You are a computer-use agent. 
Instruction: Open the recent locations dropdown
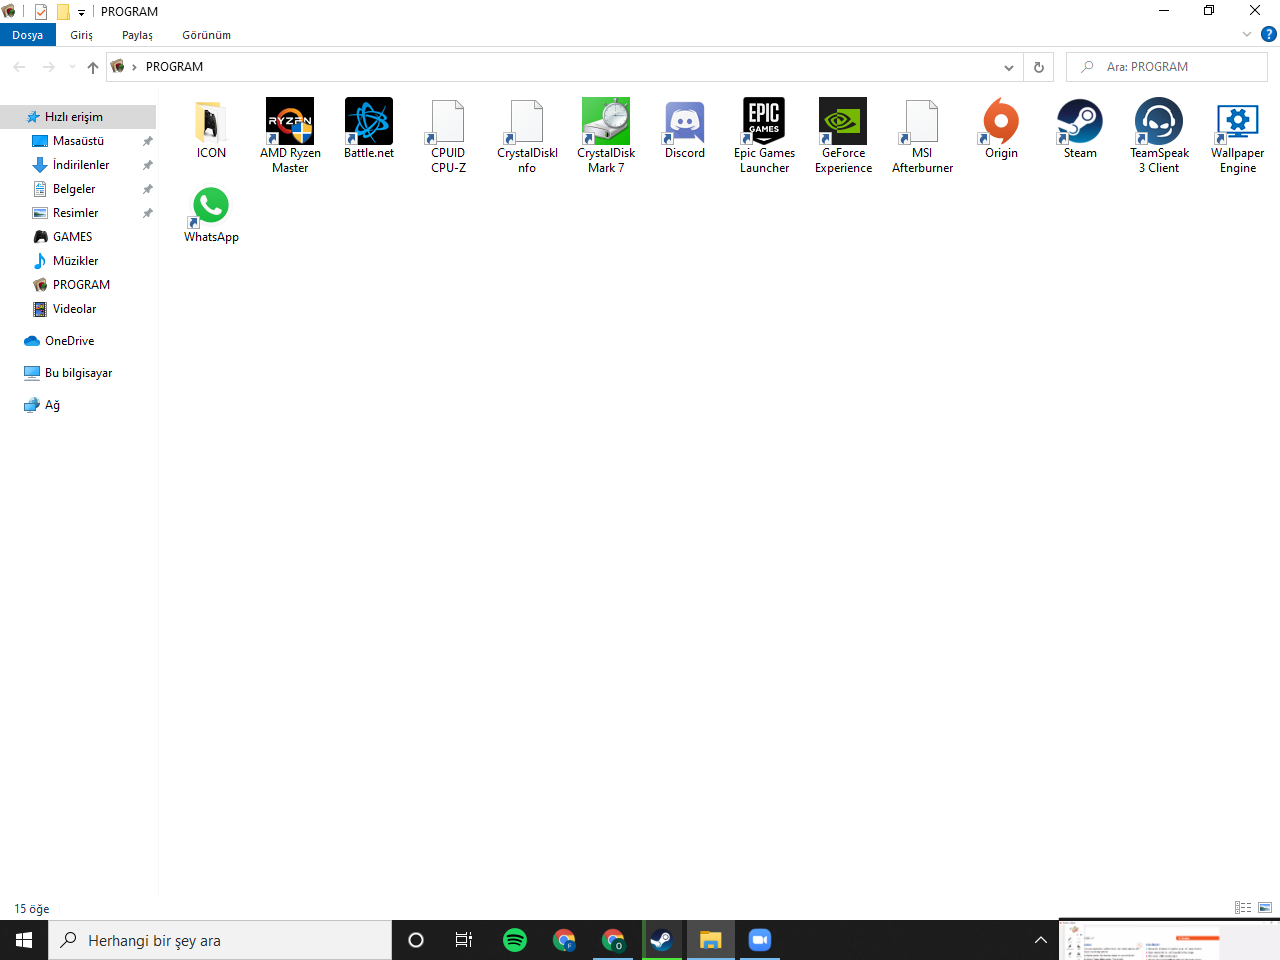pyautogui.click(x=72, y=67)
